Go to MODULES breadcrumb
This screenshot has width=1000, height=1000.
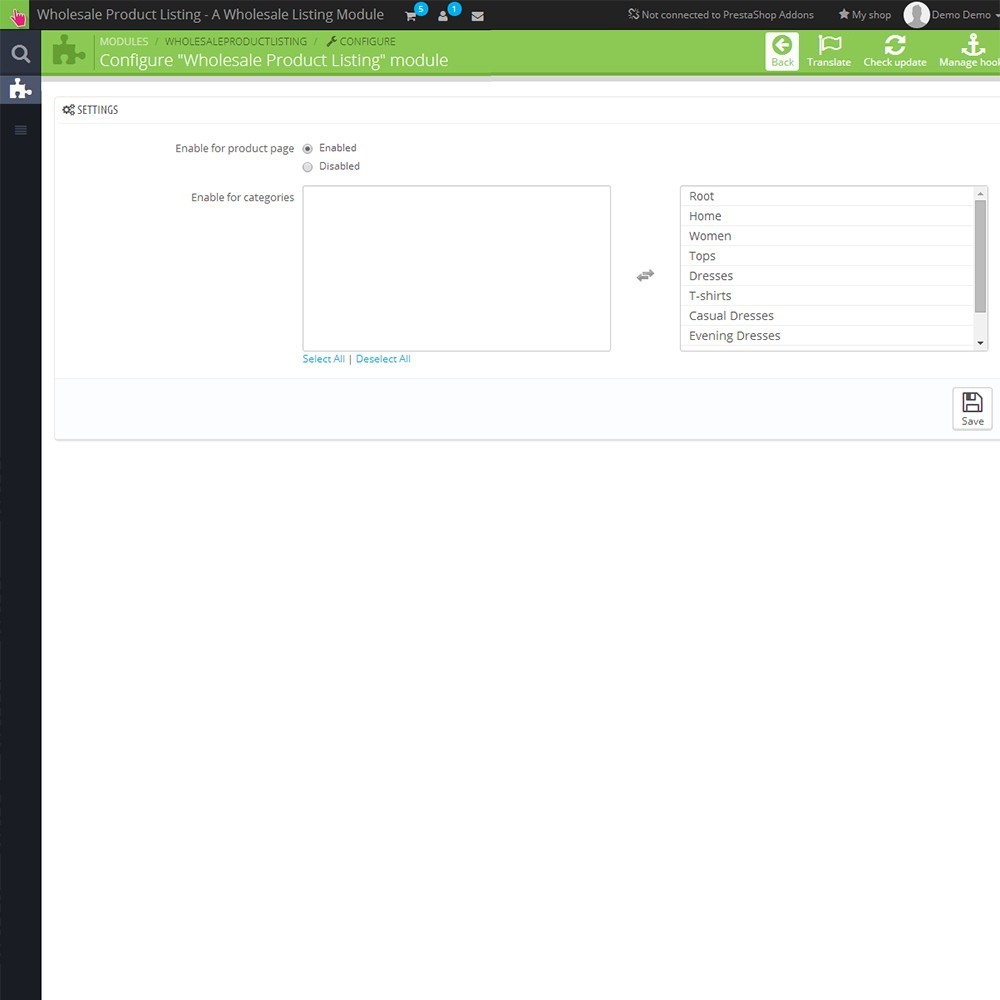(x=124, y=41)
